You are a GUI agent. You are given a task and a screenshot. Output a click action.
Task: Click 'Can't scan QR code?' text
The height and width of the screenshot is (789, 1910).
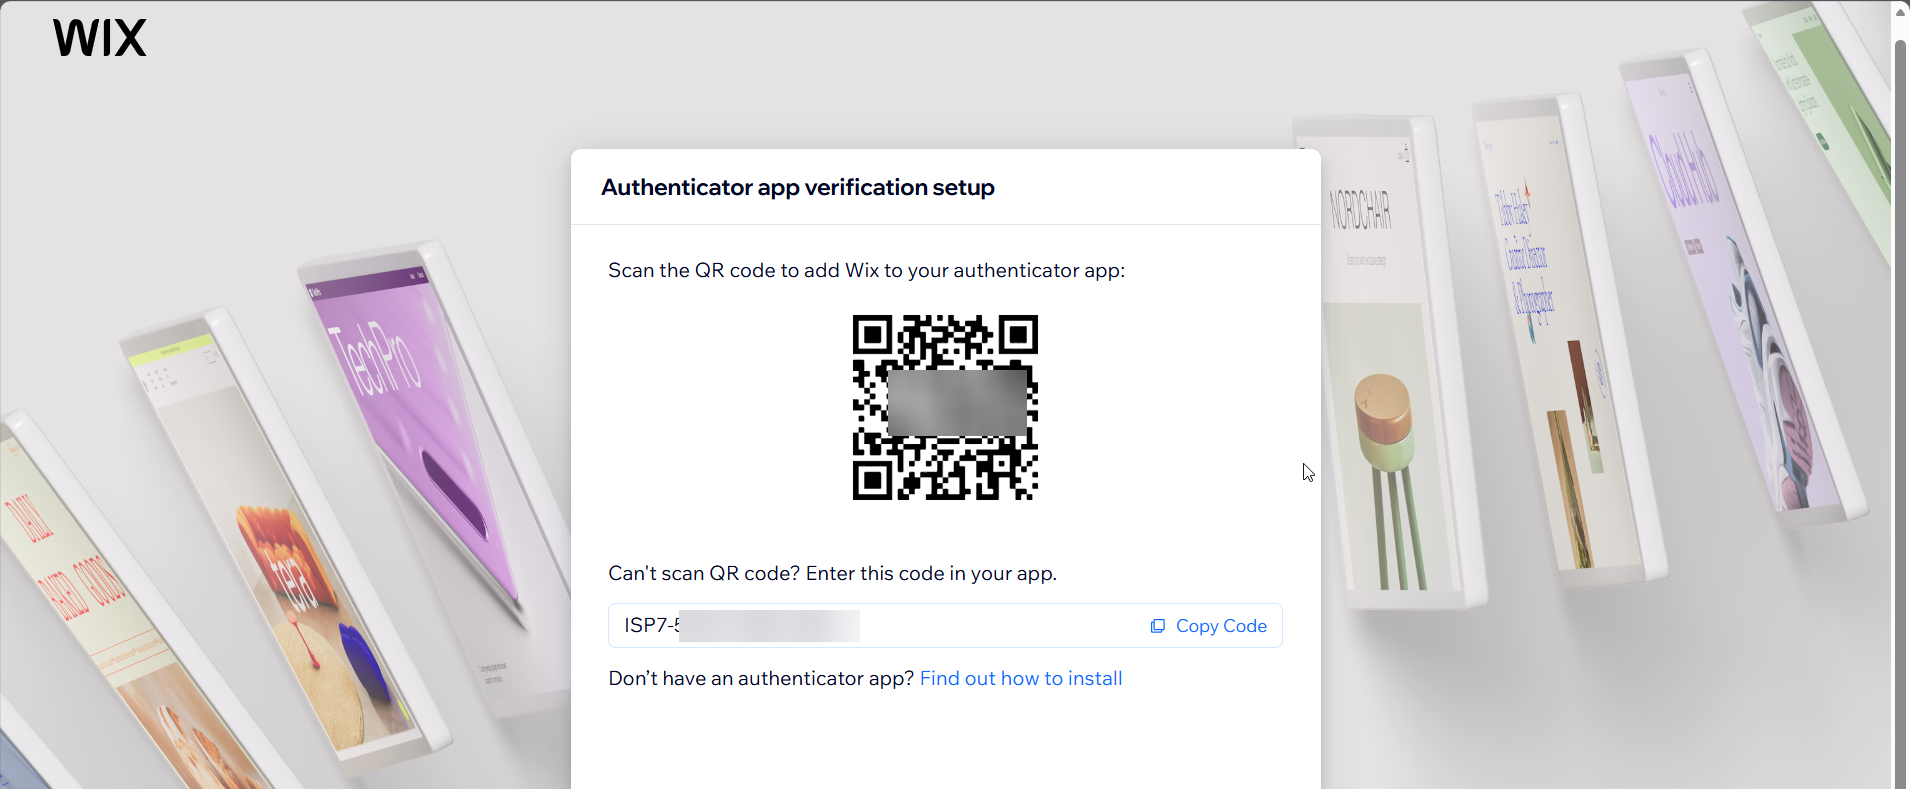[x=704, y=573]
